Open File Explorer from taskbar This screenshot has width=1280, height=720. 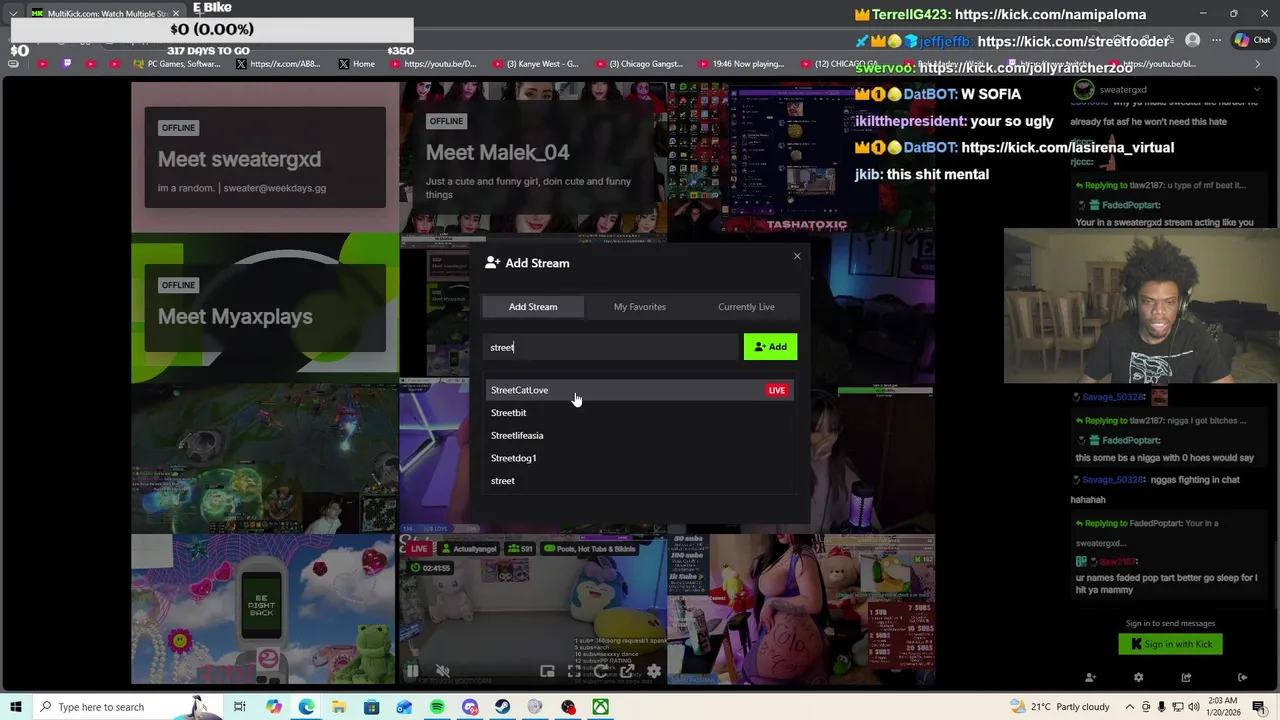(339, 707)
